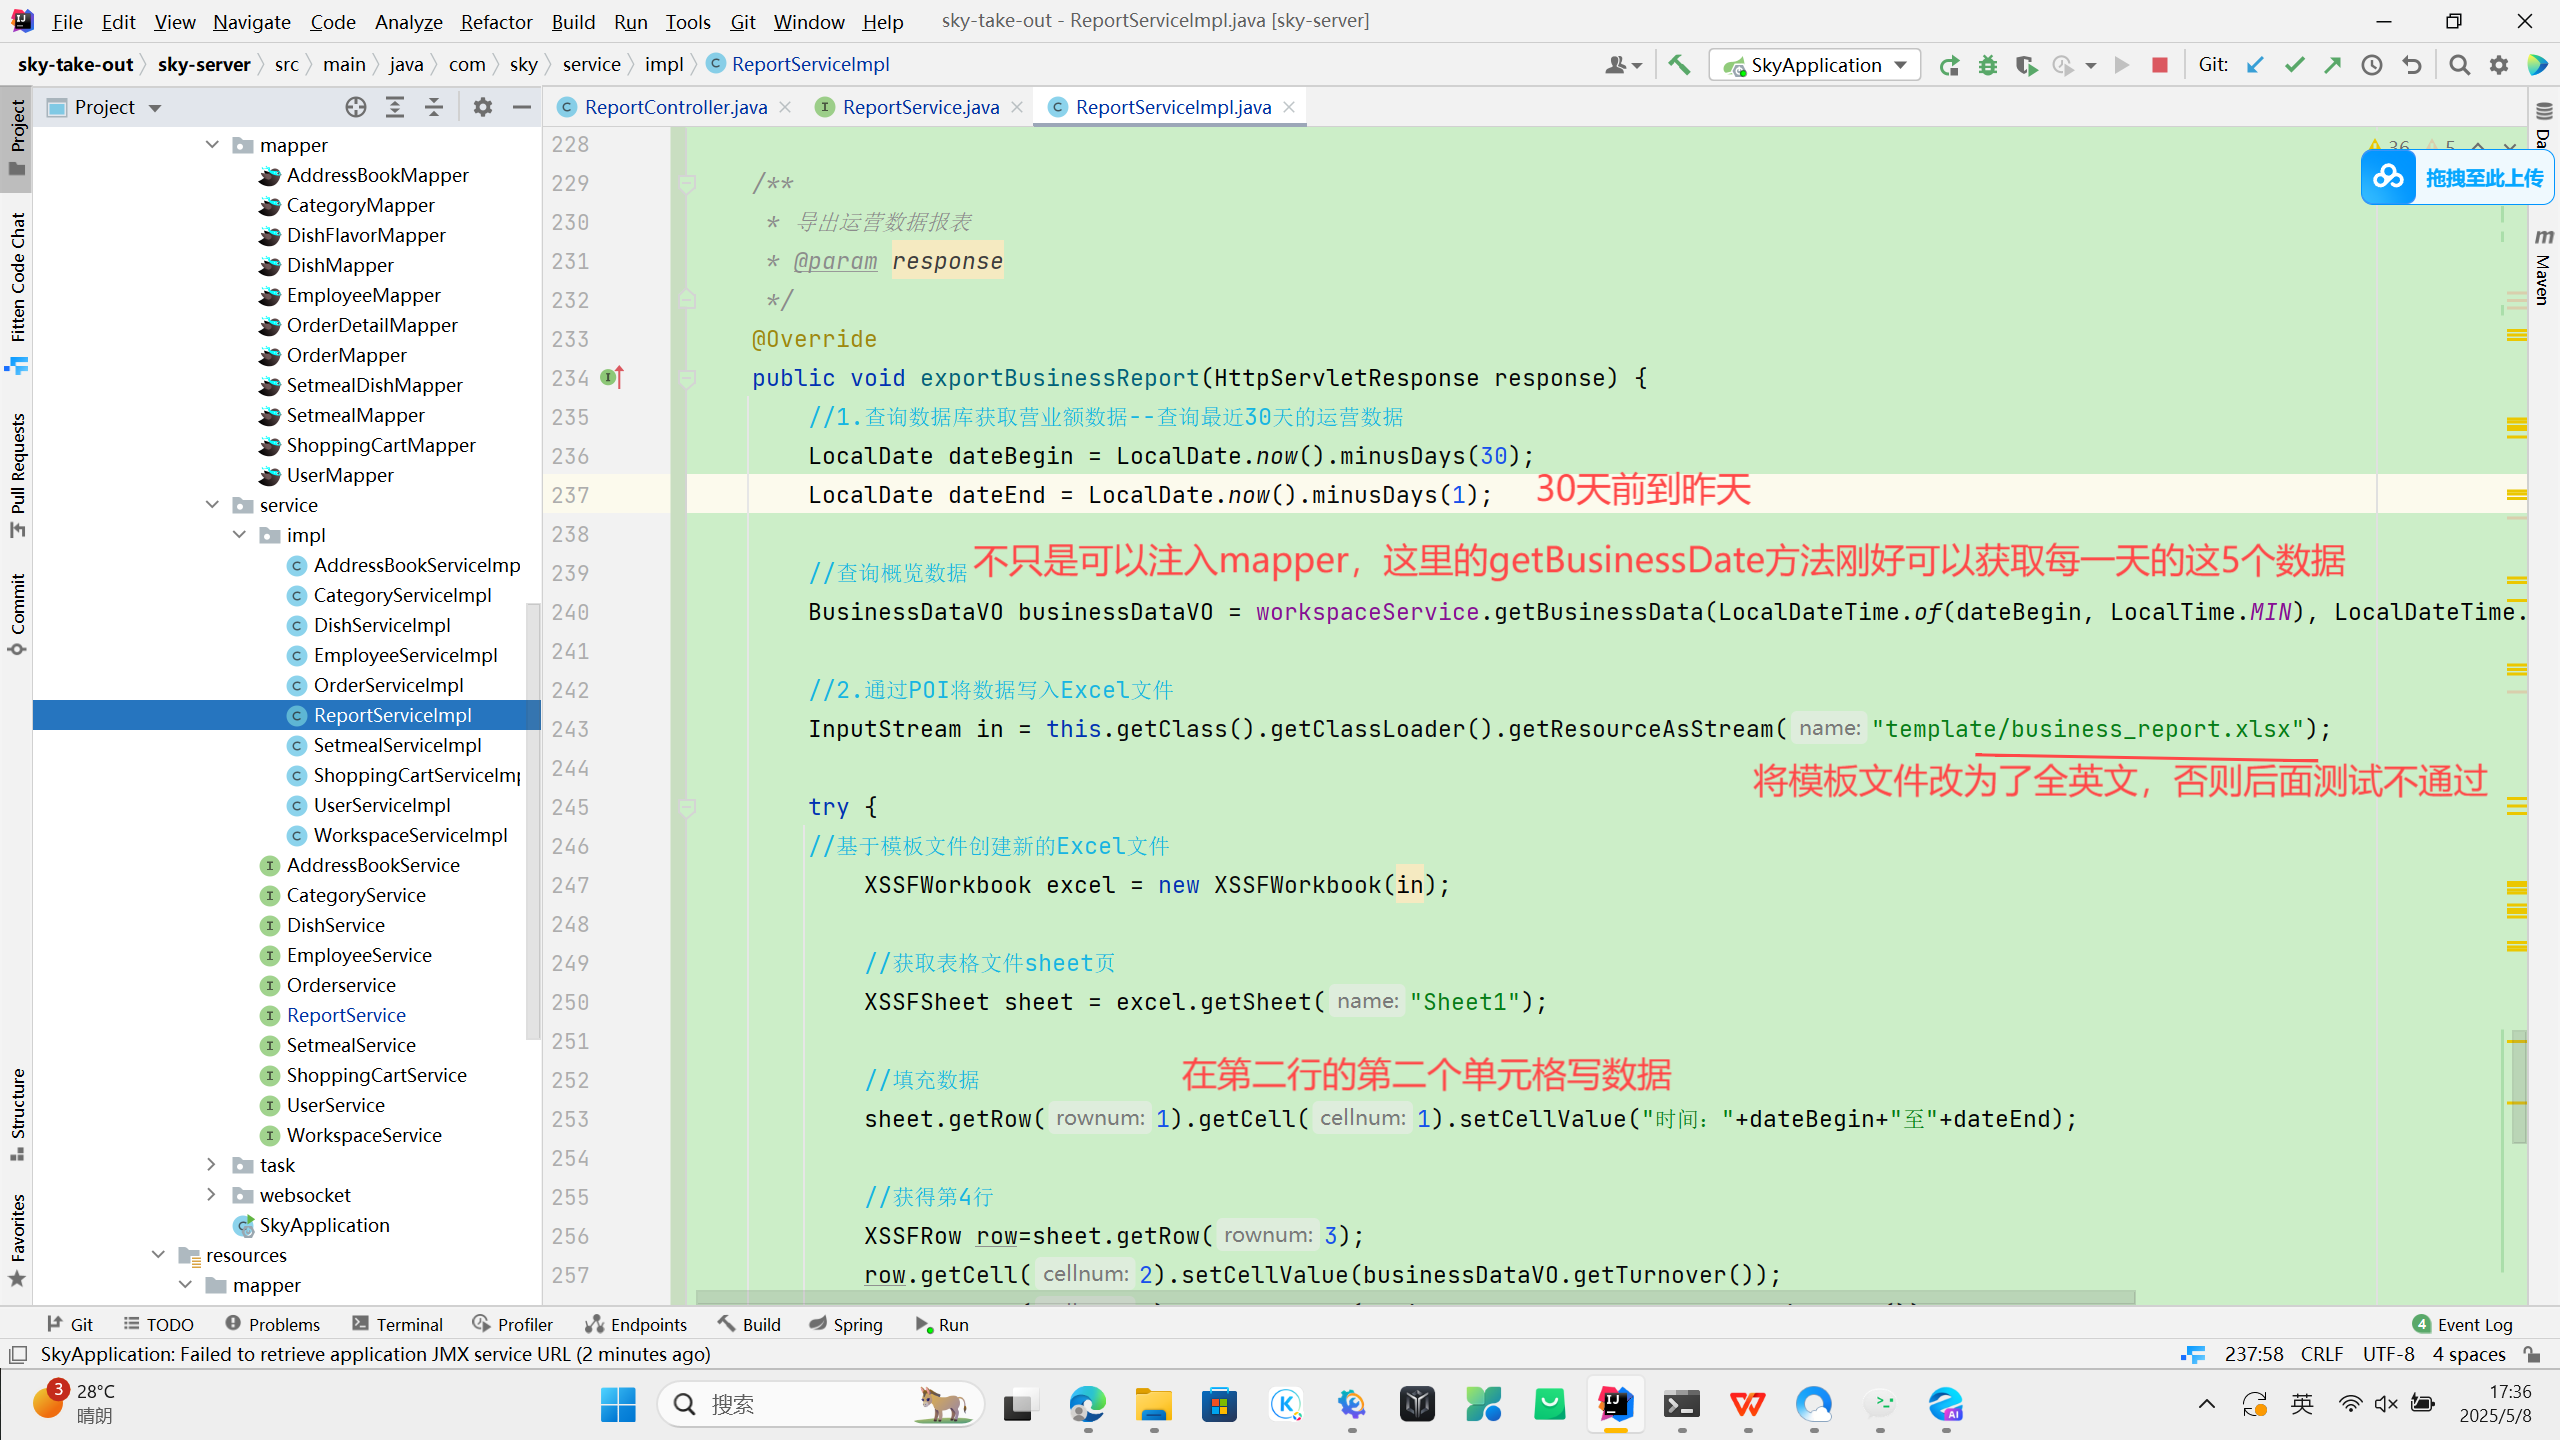The width and height of the screenshot is (2560, 1440).
Task: Start debugging with the bug icon
Action: tap(1988, 65)
